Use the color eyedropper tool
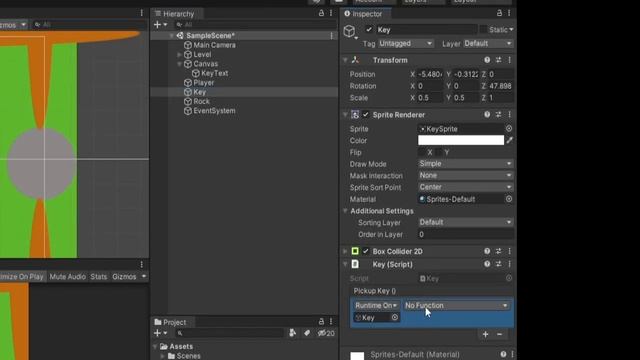640x360 pixels. click(x=509, y=140)
